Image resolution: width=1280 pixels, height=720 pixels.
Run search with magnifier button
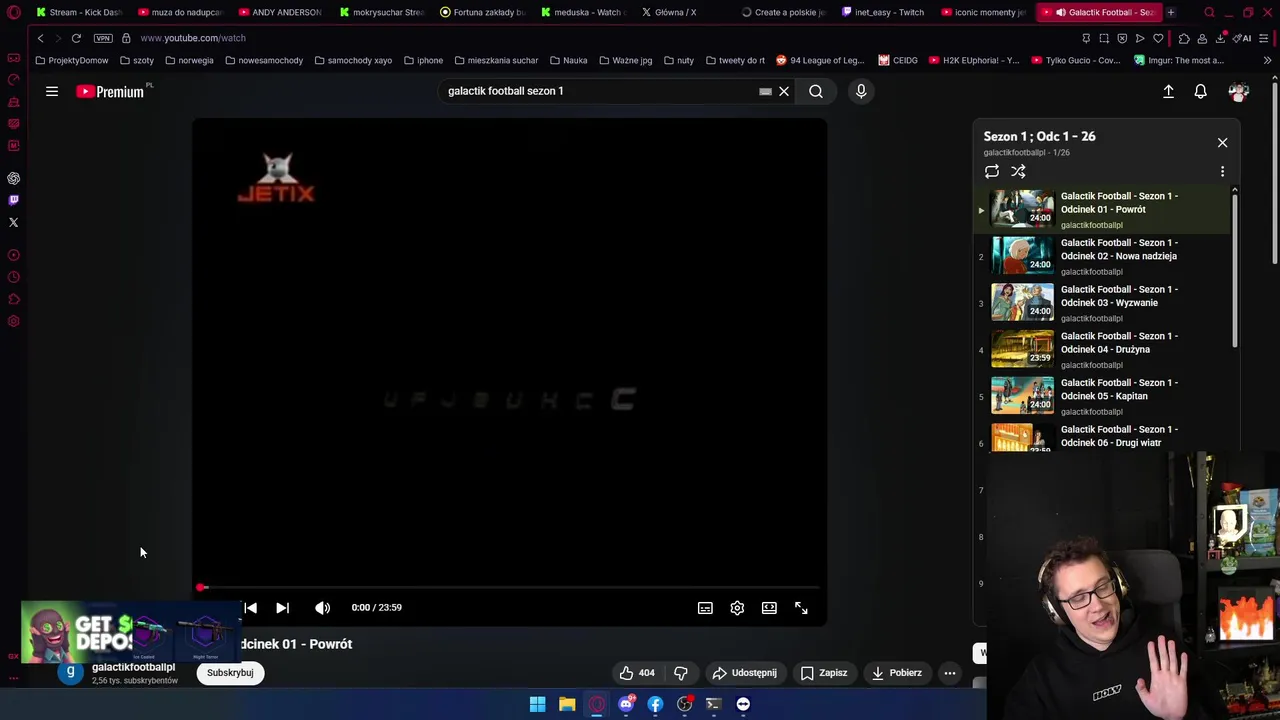[816, 91]
